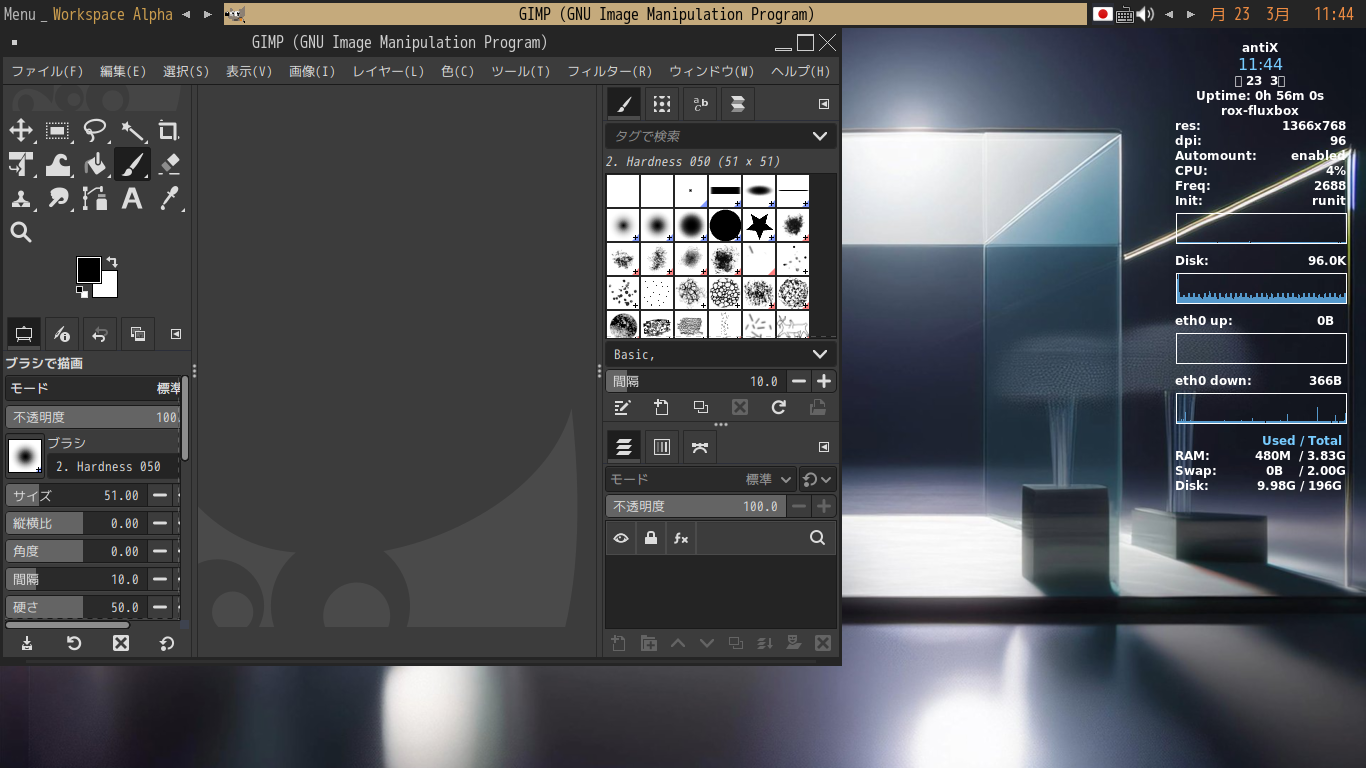The image size is (1366, 768).
Task: Expand the 'Basic,' brush tag dropdown
Action: (820, 354)
